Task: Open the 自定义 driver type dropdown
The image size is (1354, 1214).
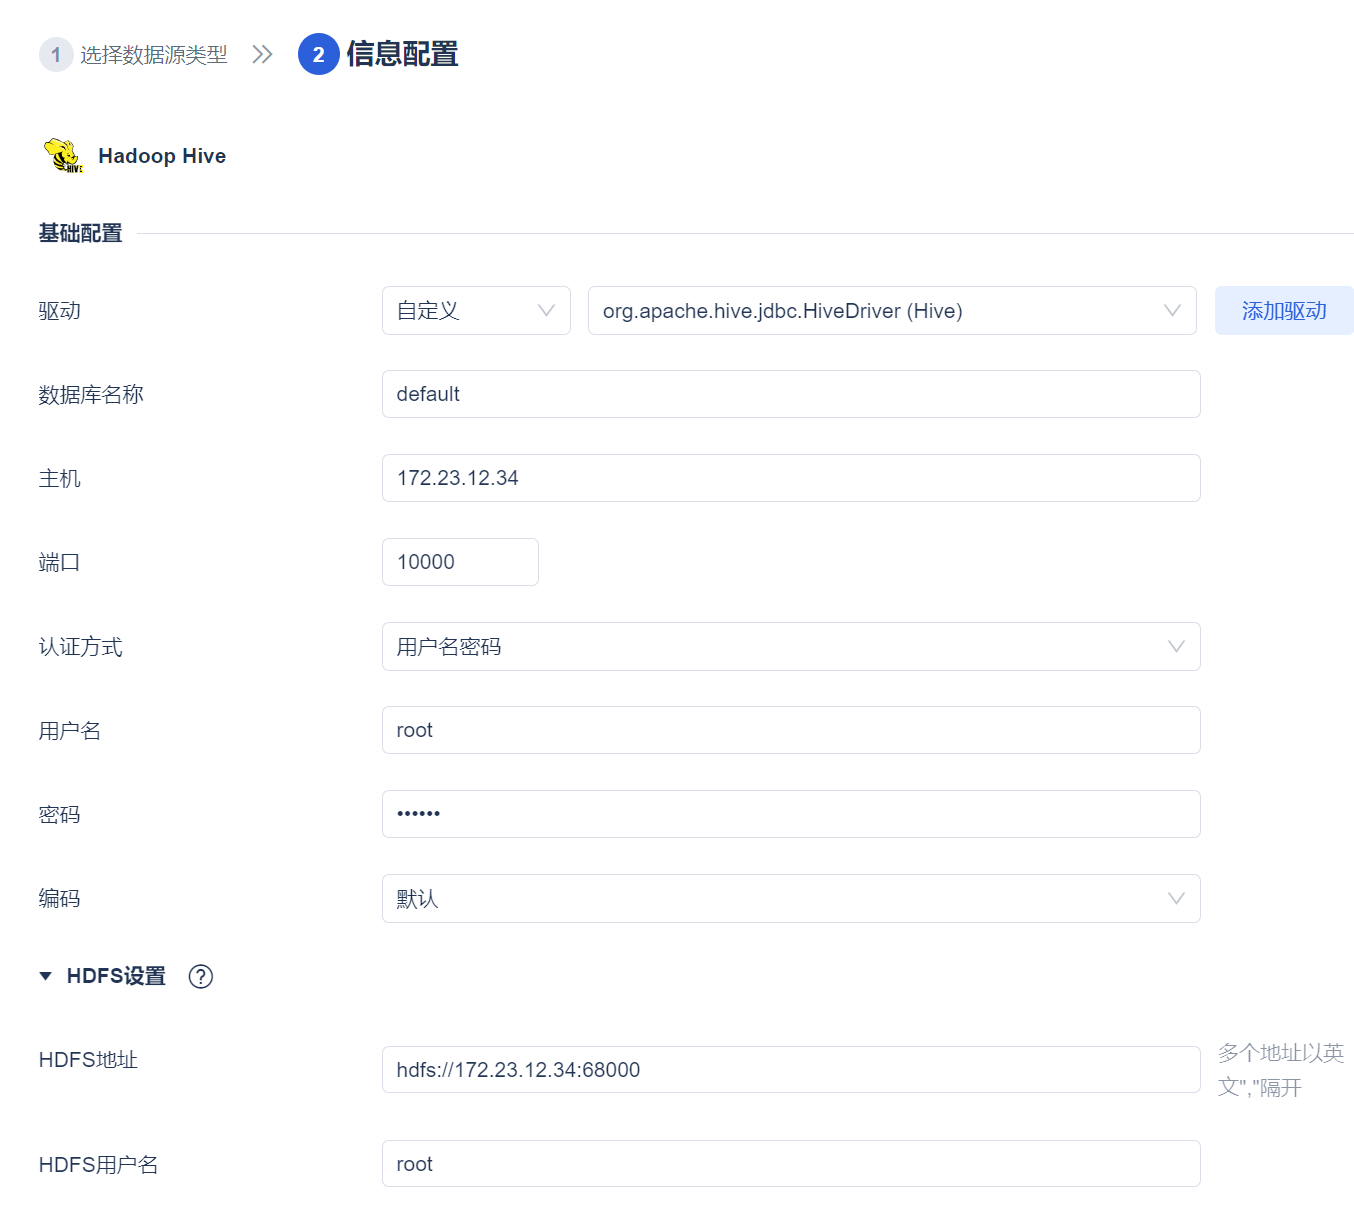Action: (x=476, y=311)
